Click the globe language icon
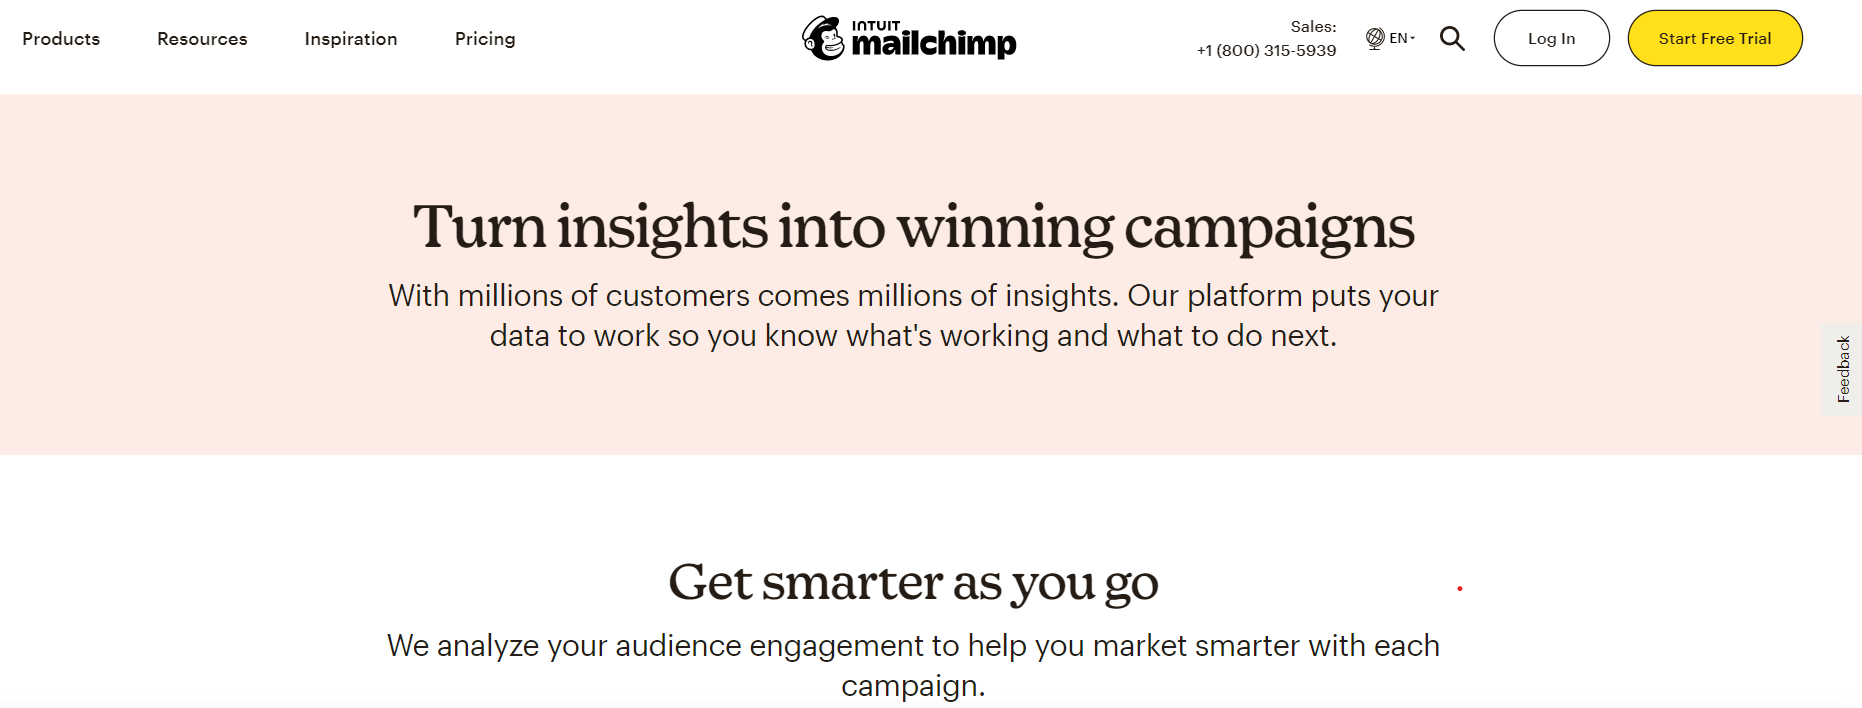1862x708 pixels. [x=1375, y=38]
